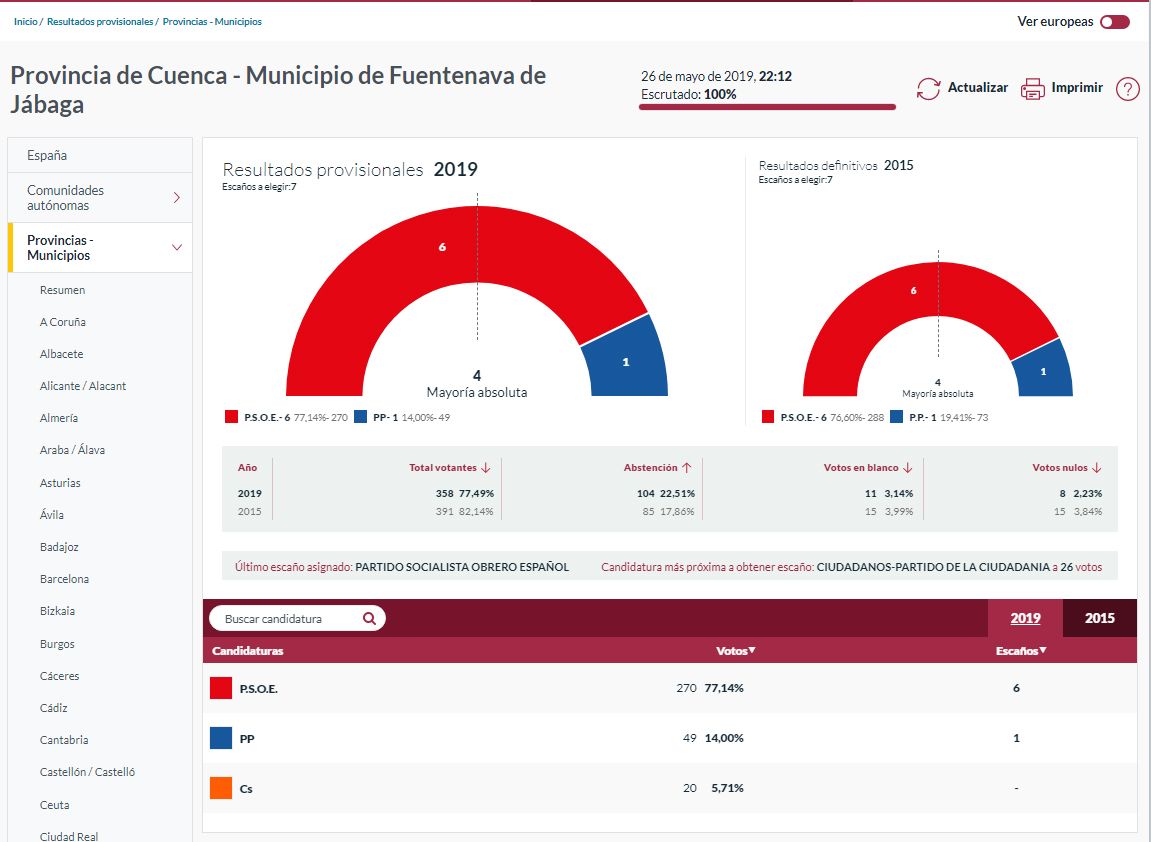Open the help question mark icon
Image resolution: width=1151 pixels, height=842 pixels.
(x=1127, y=89)
